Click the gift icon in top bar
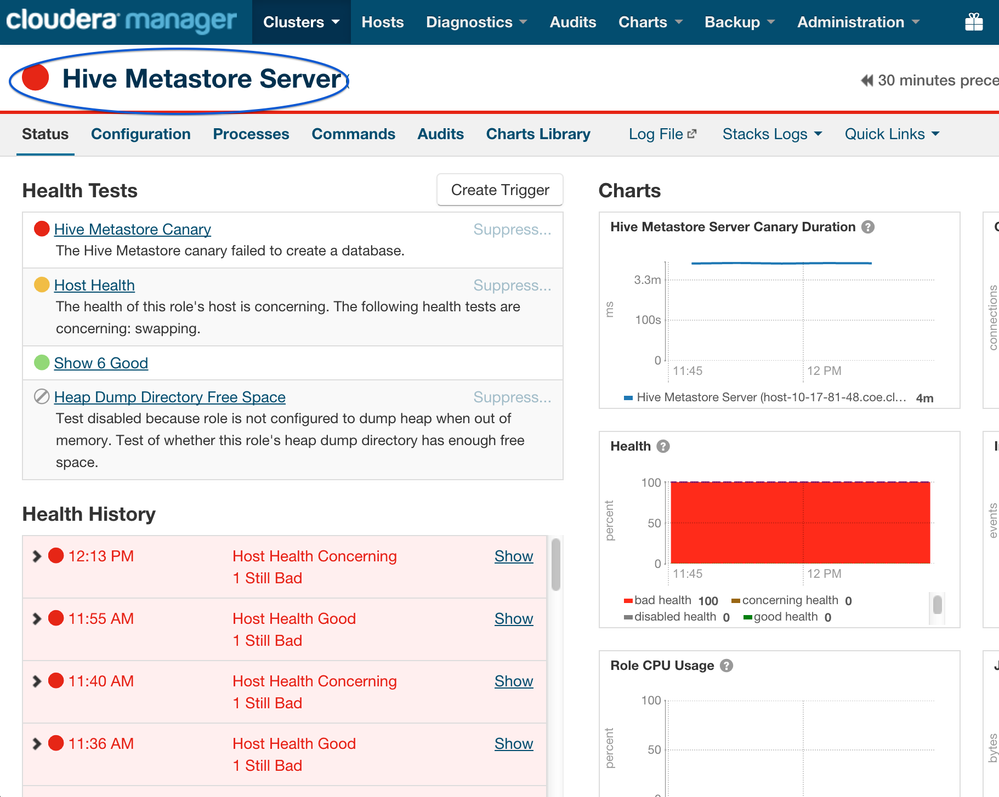 pos(973,22)
